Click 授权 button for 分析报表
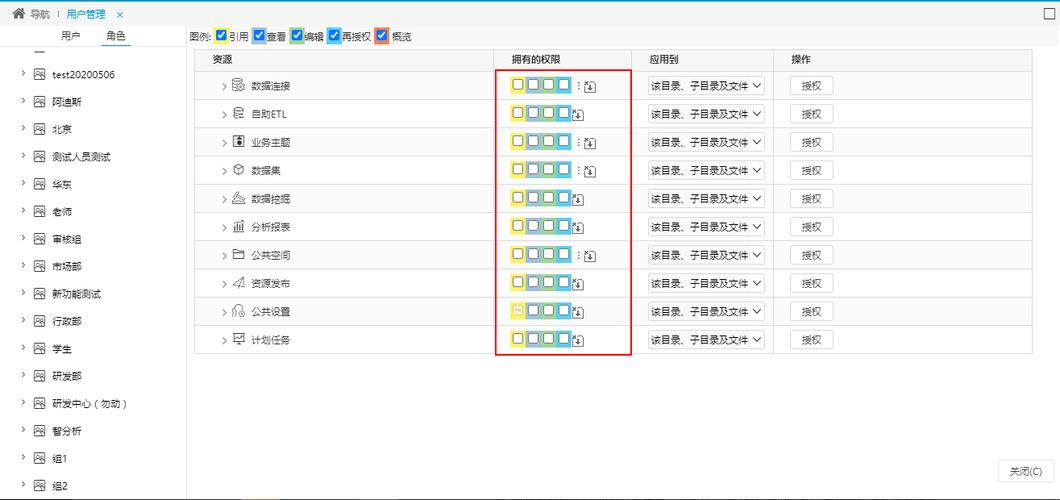 pos(811,227)
